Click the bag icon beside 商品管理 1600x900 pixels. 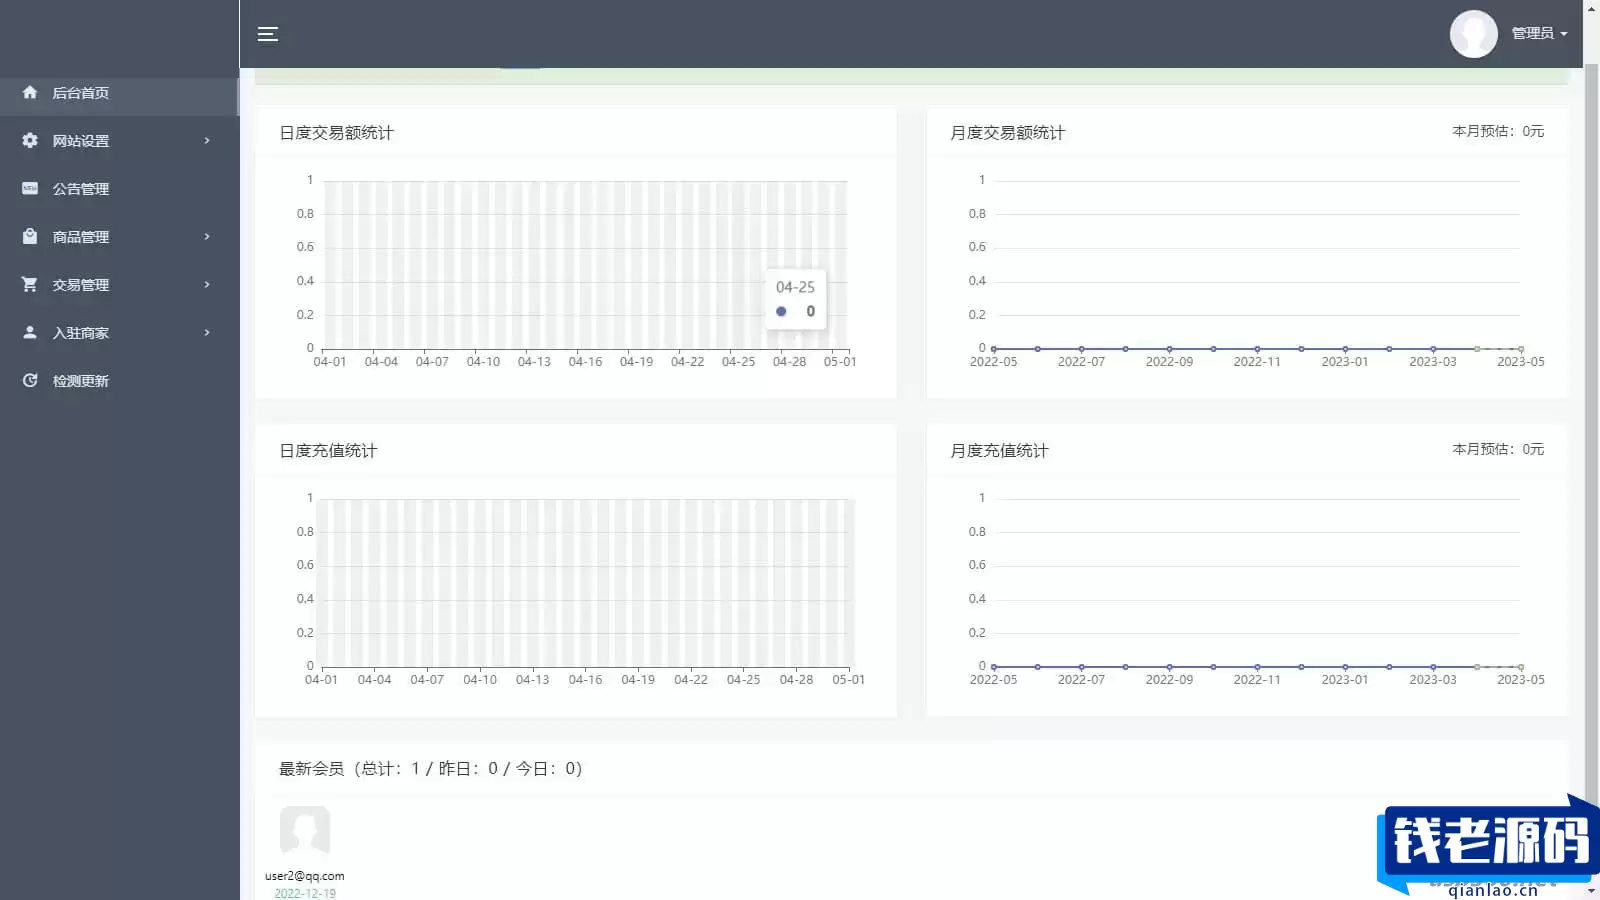[x=30, y=236]
